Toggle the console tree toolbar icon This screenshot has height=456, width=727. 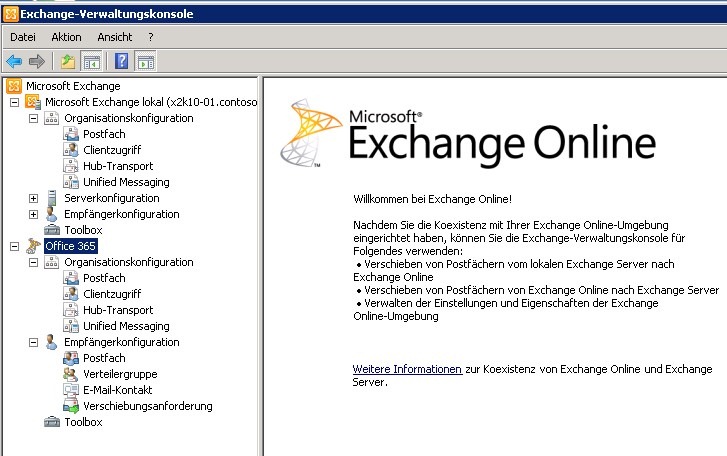pyautogui.click(x=91, y=61)
